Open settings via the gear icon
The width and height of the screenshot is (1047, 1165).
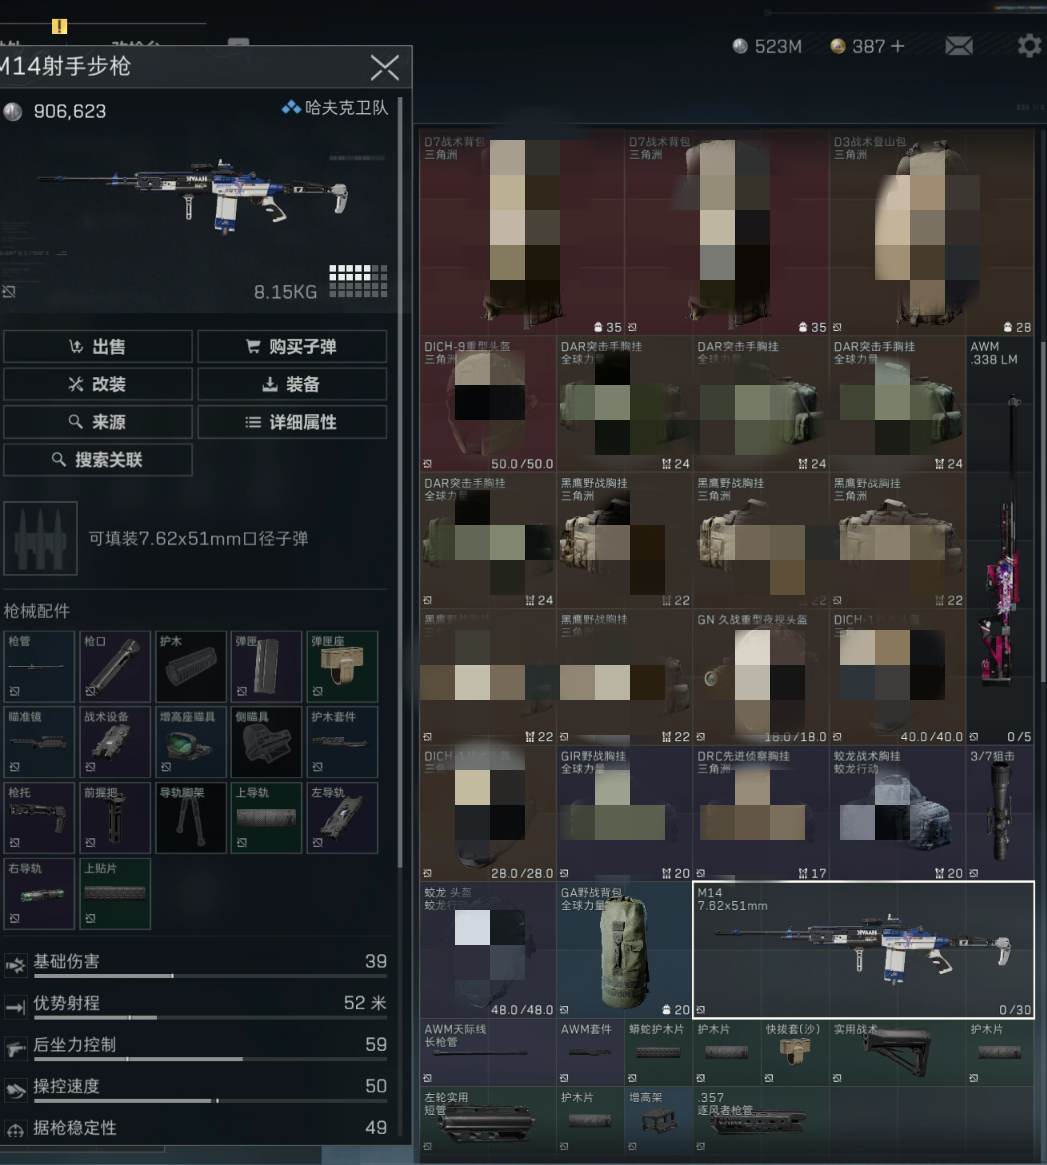1028,46
